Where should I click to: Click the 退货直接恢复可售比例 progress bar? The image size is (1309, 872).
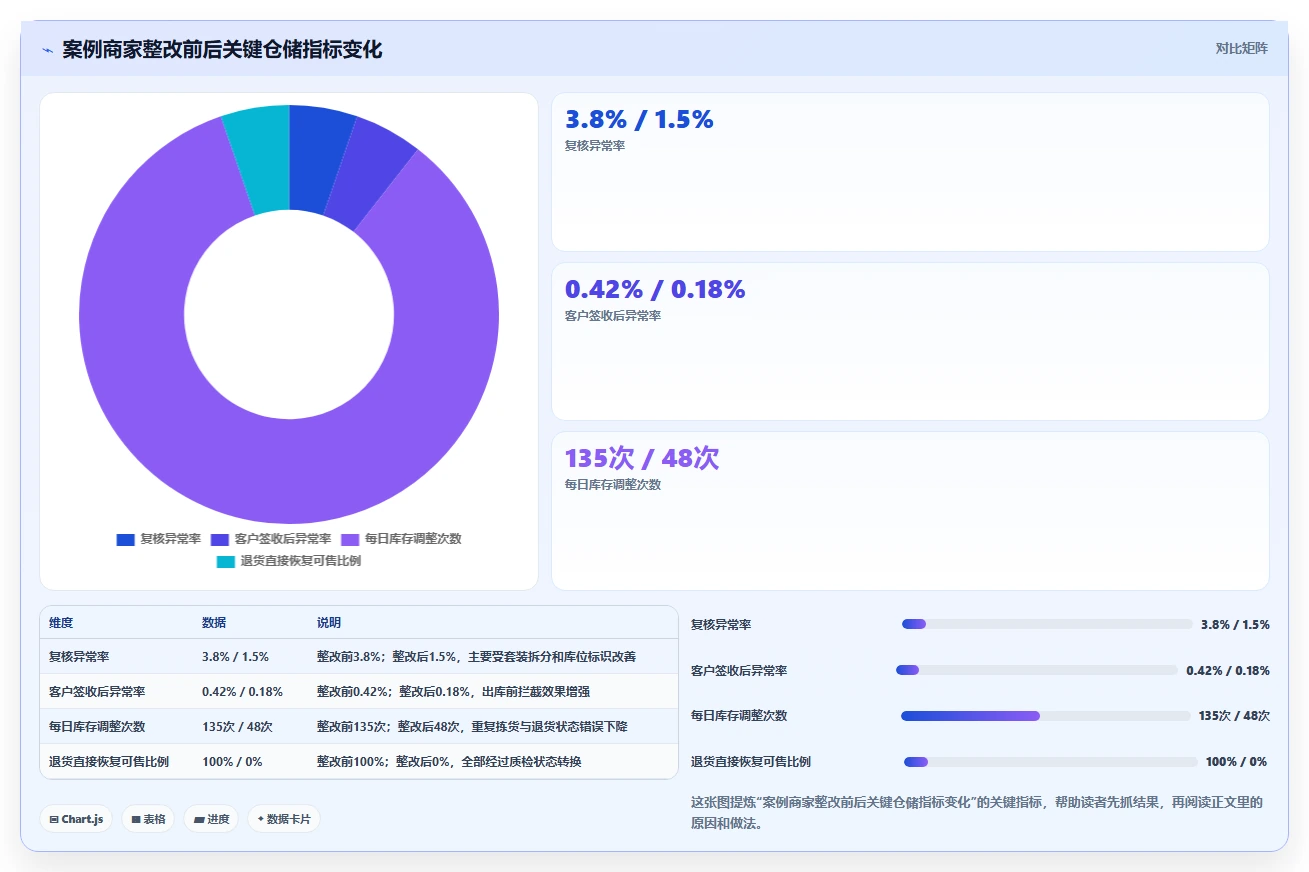1051,762
